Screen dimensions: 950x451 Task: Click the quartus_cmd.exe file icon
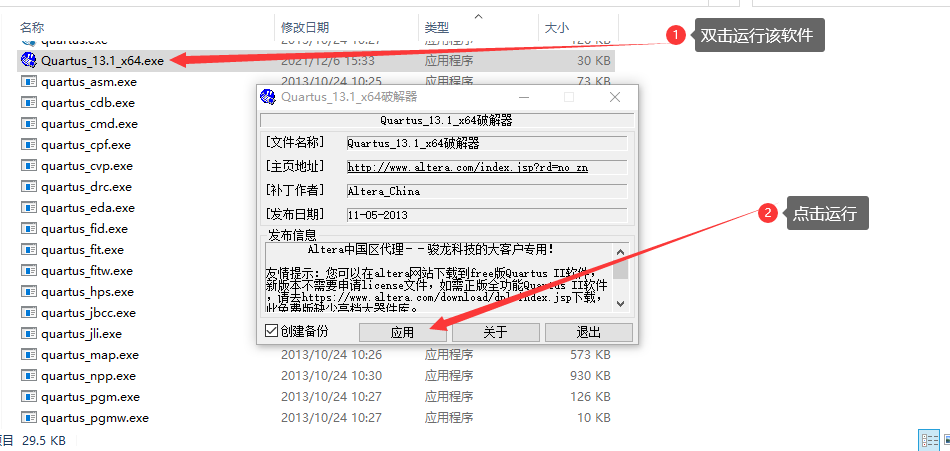click(29, 124)
